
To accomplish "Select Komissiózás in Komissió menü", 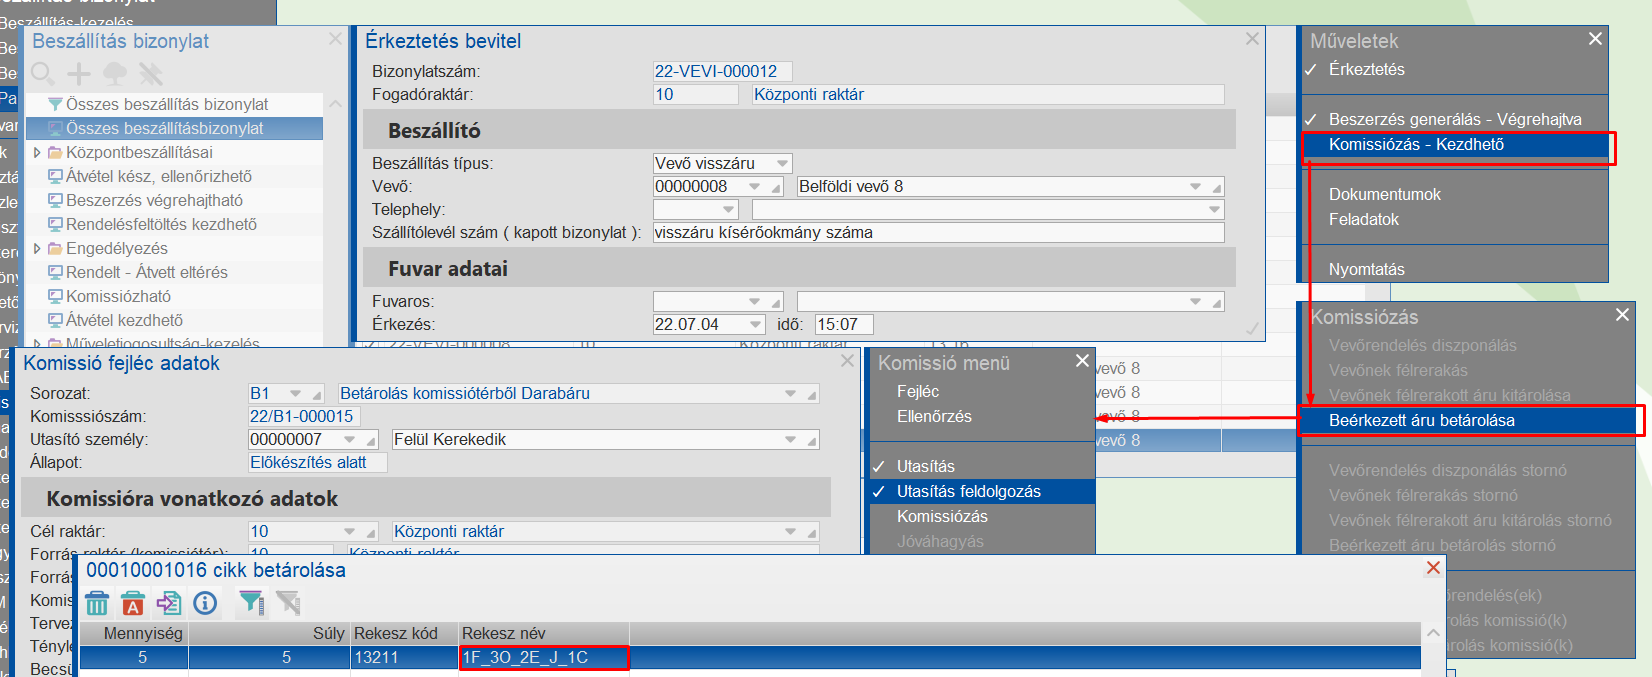I will click(942, 516).
